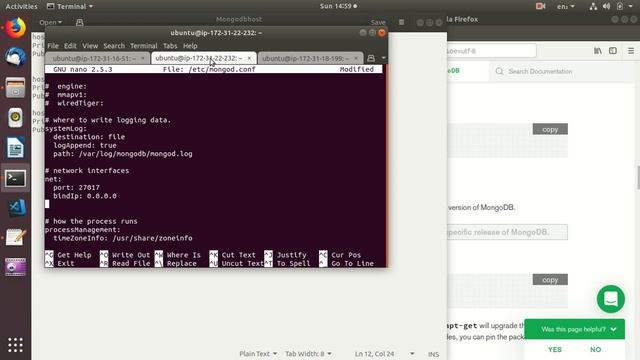
Task: Open the terminal File menu
Action: pos(53,46)
